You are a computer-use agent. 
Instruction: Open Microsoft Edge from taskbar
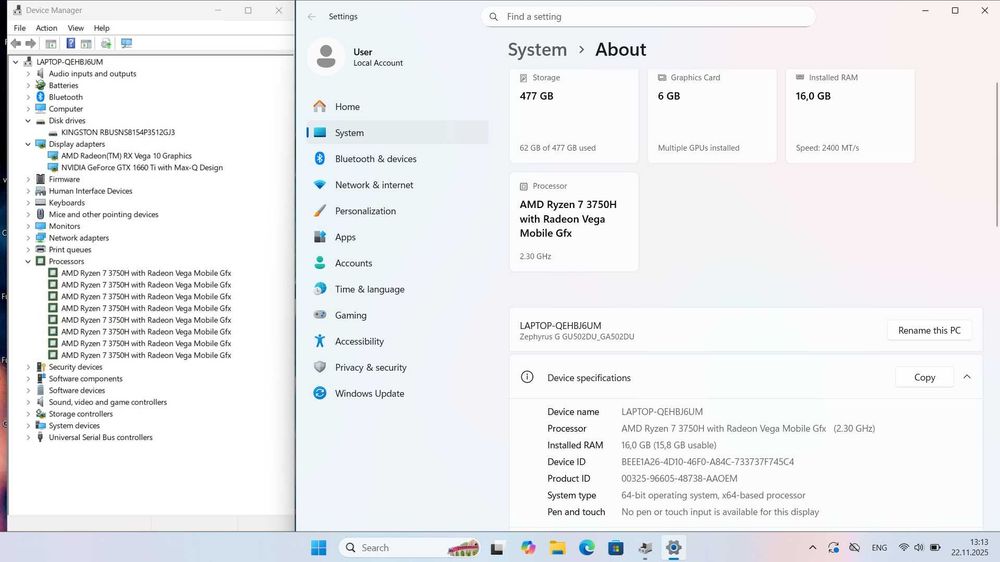[587, 547]
